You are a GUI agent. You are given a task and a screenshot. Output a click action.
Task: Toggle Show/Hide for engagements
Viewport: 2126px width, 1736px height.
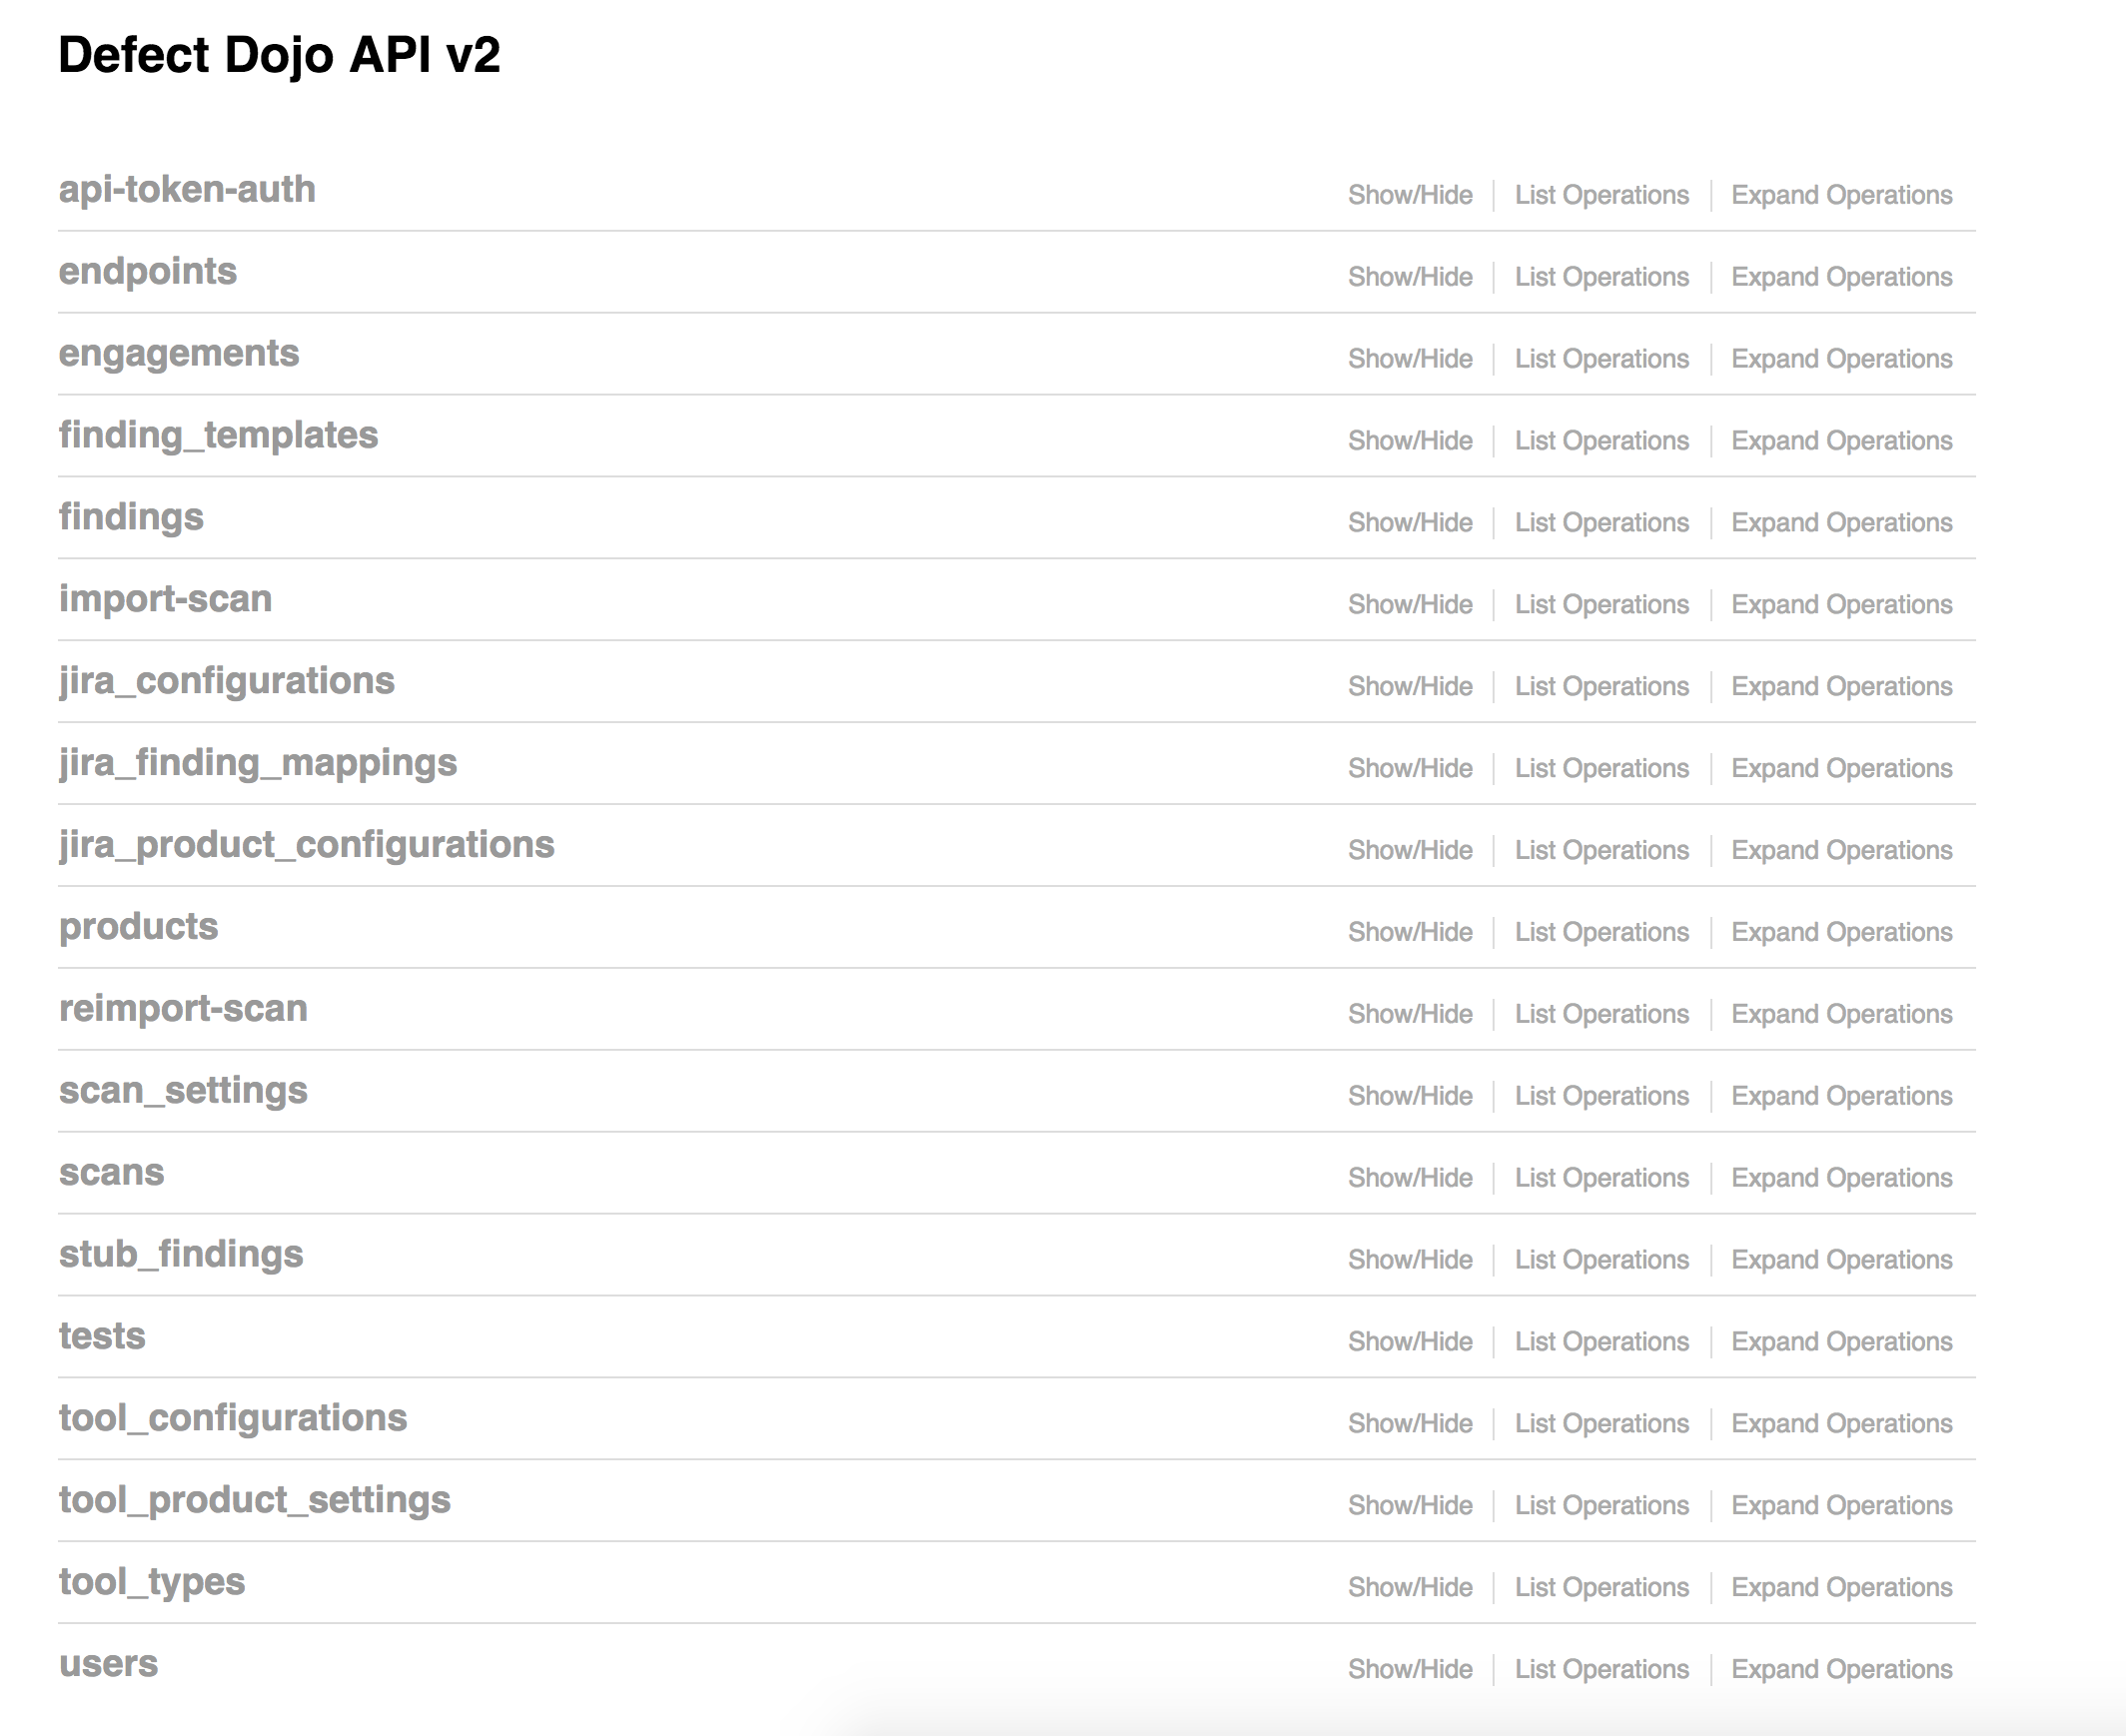point(1410,359)
